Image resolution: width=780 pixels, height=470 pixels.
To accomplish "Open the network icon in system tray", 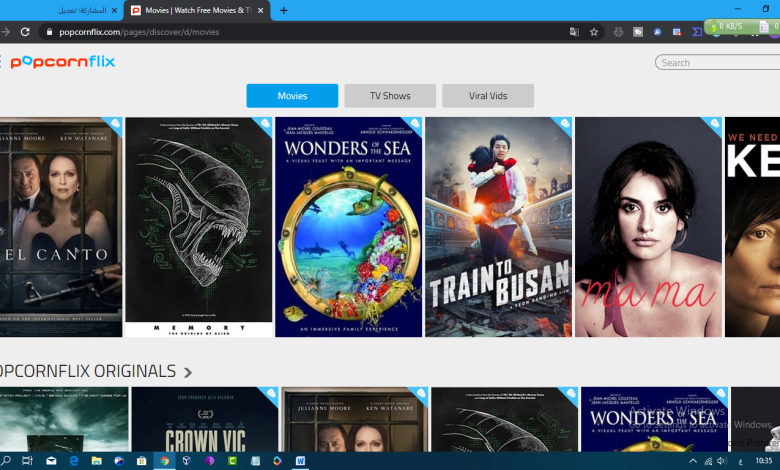I will click(708, 461).
